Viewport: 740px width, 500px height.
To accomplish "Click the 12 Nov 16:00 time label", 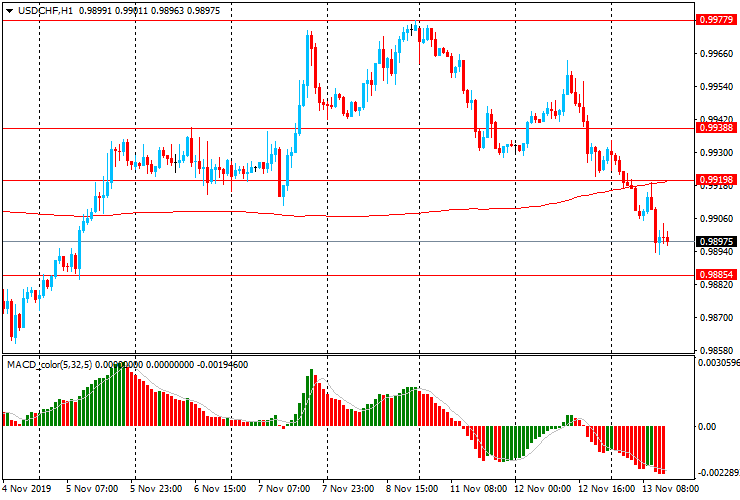I will pyautogui.click(x=604, y=490).
